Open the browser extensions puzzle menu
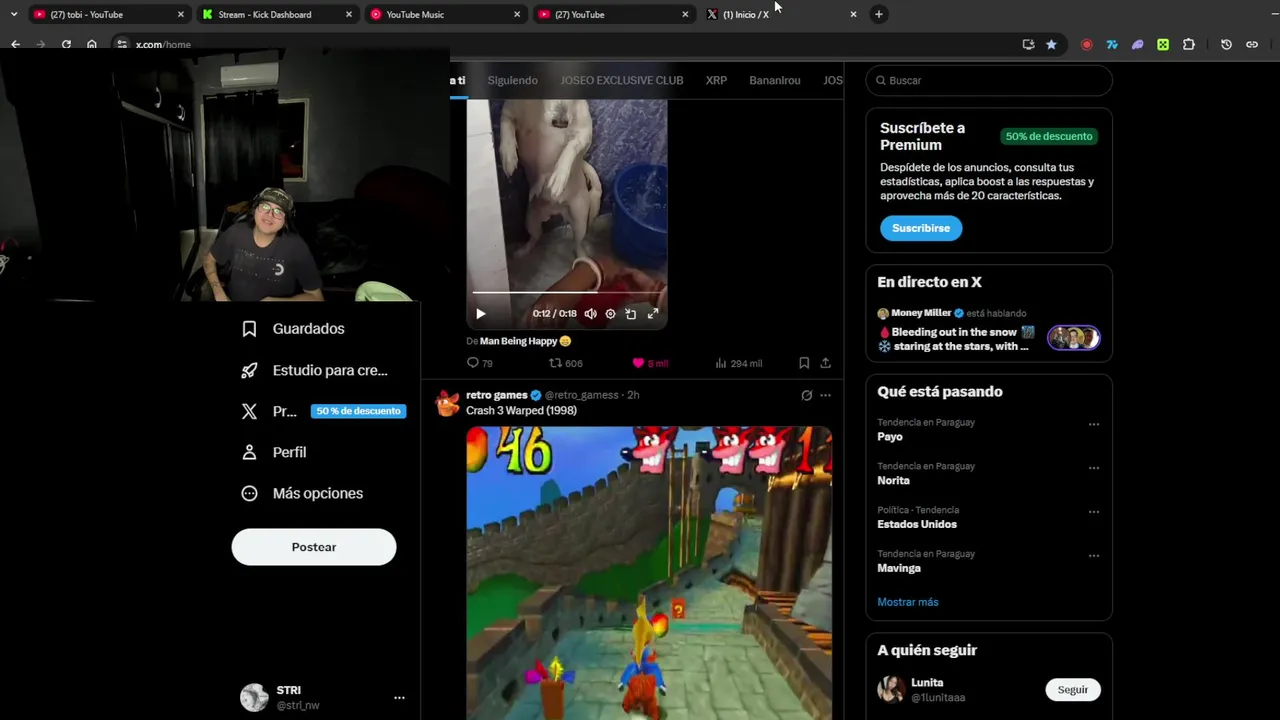This screenshot has height=720, width=1280. pos(1189,44)
